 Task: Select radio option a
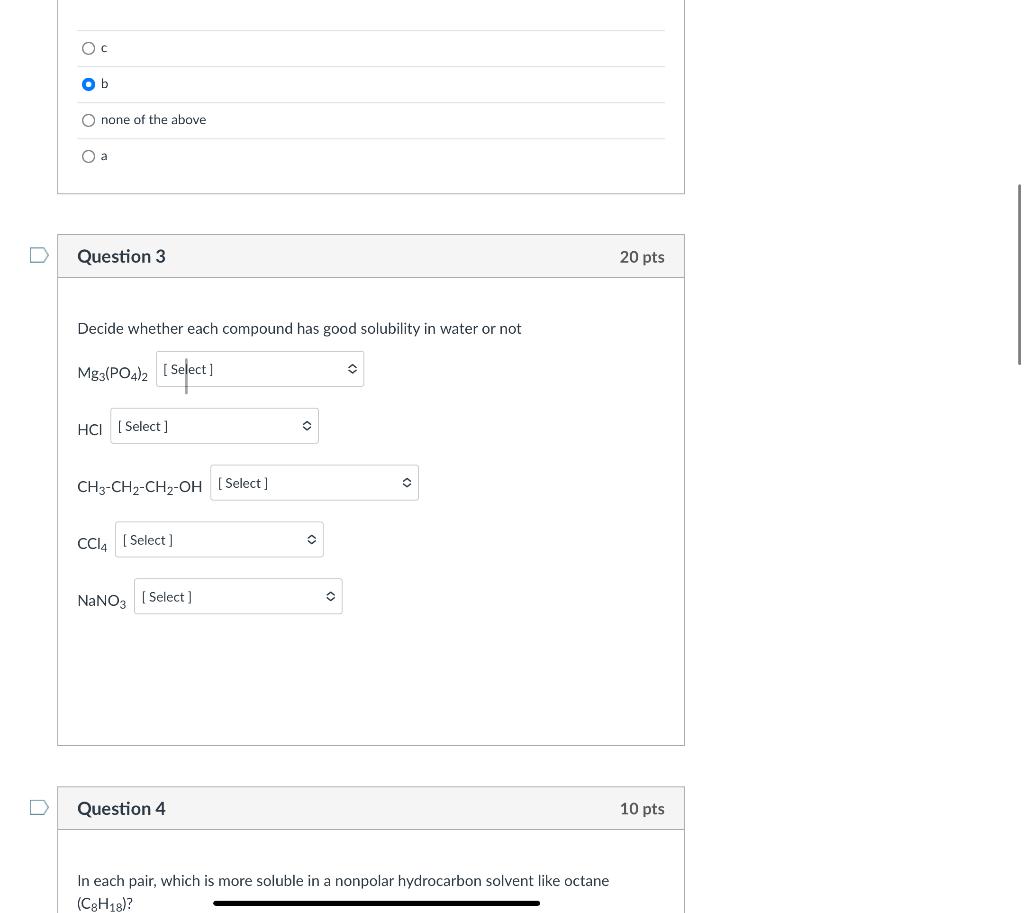point(88,156)
